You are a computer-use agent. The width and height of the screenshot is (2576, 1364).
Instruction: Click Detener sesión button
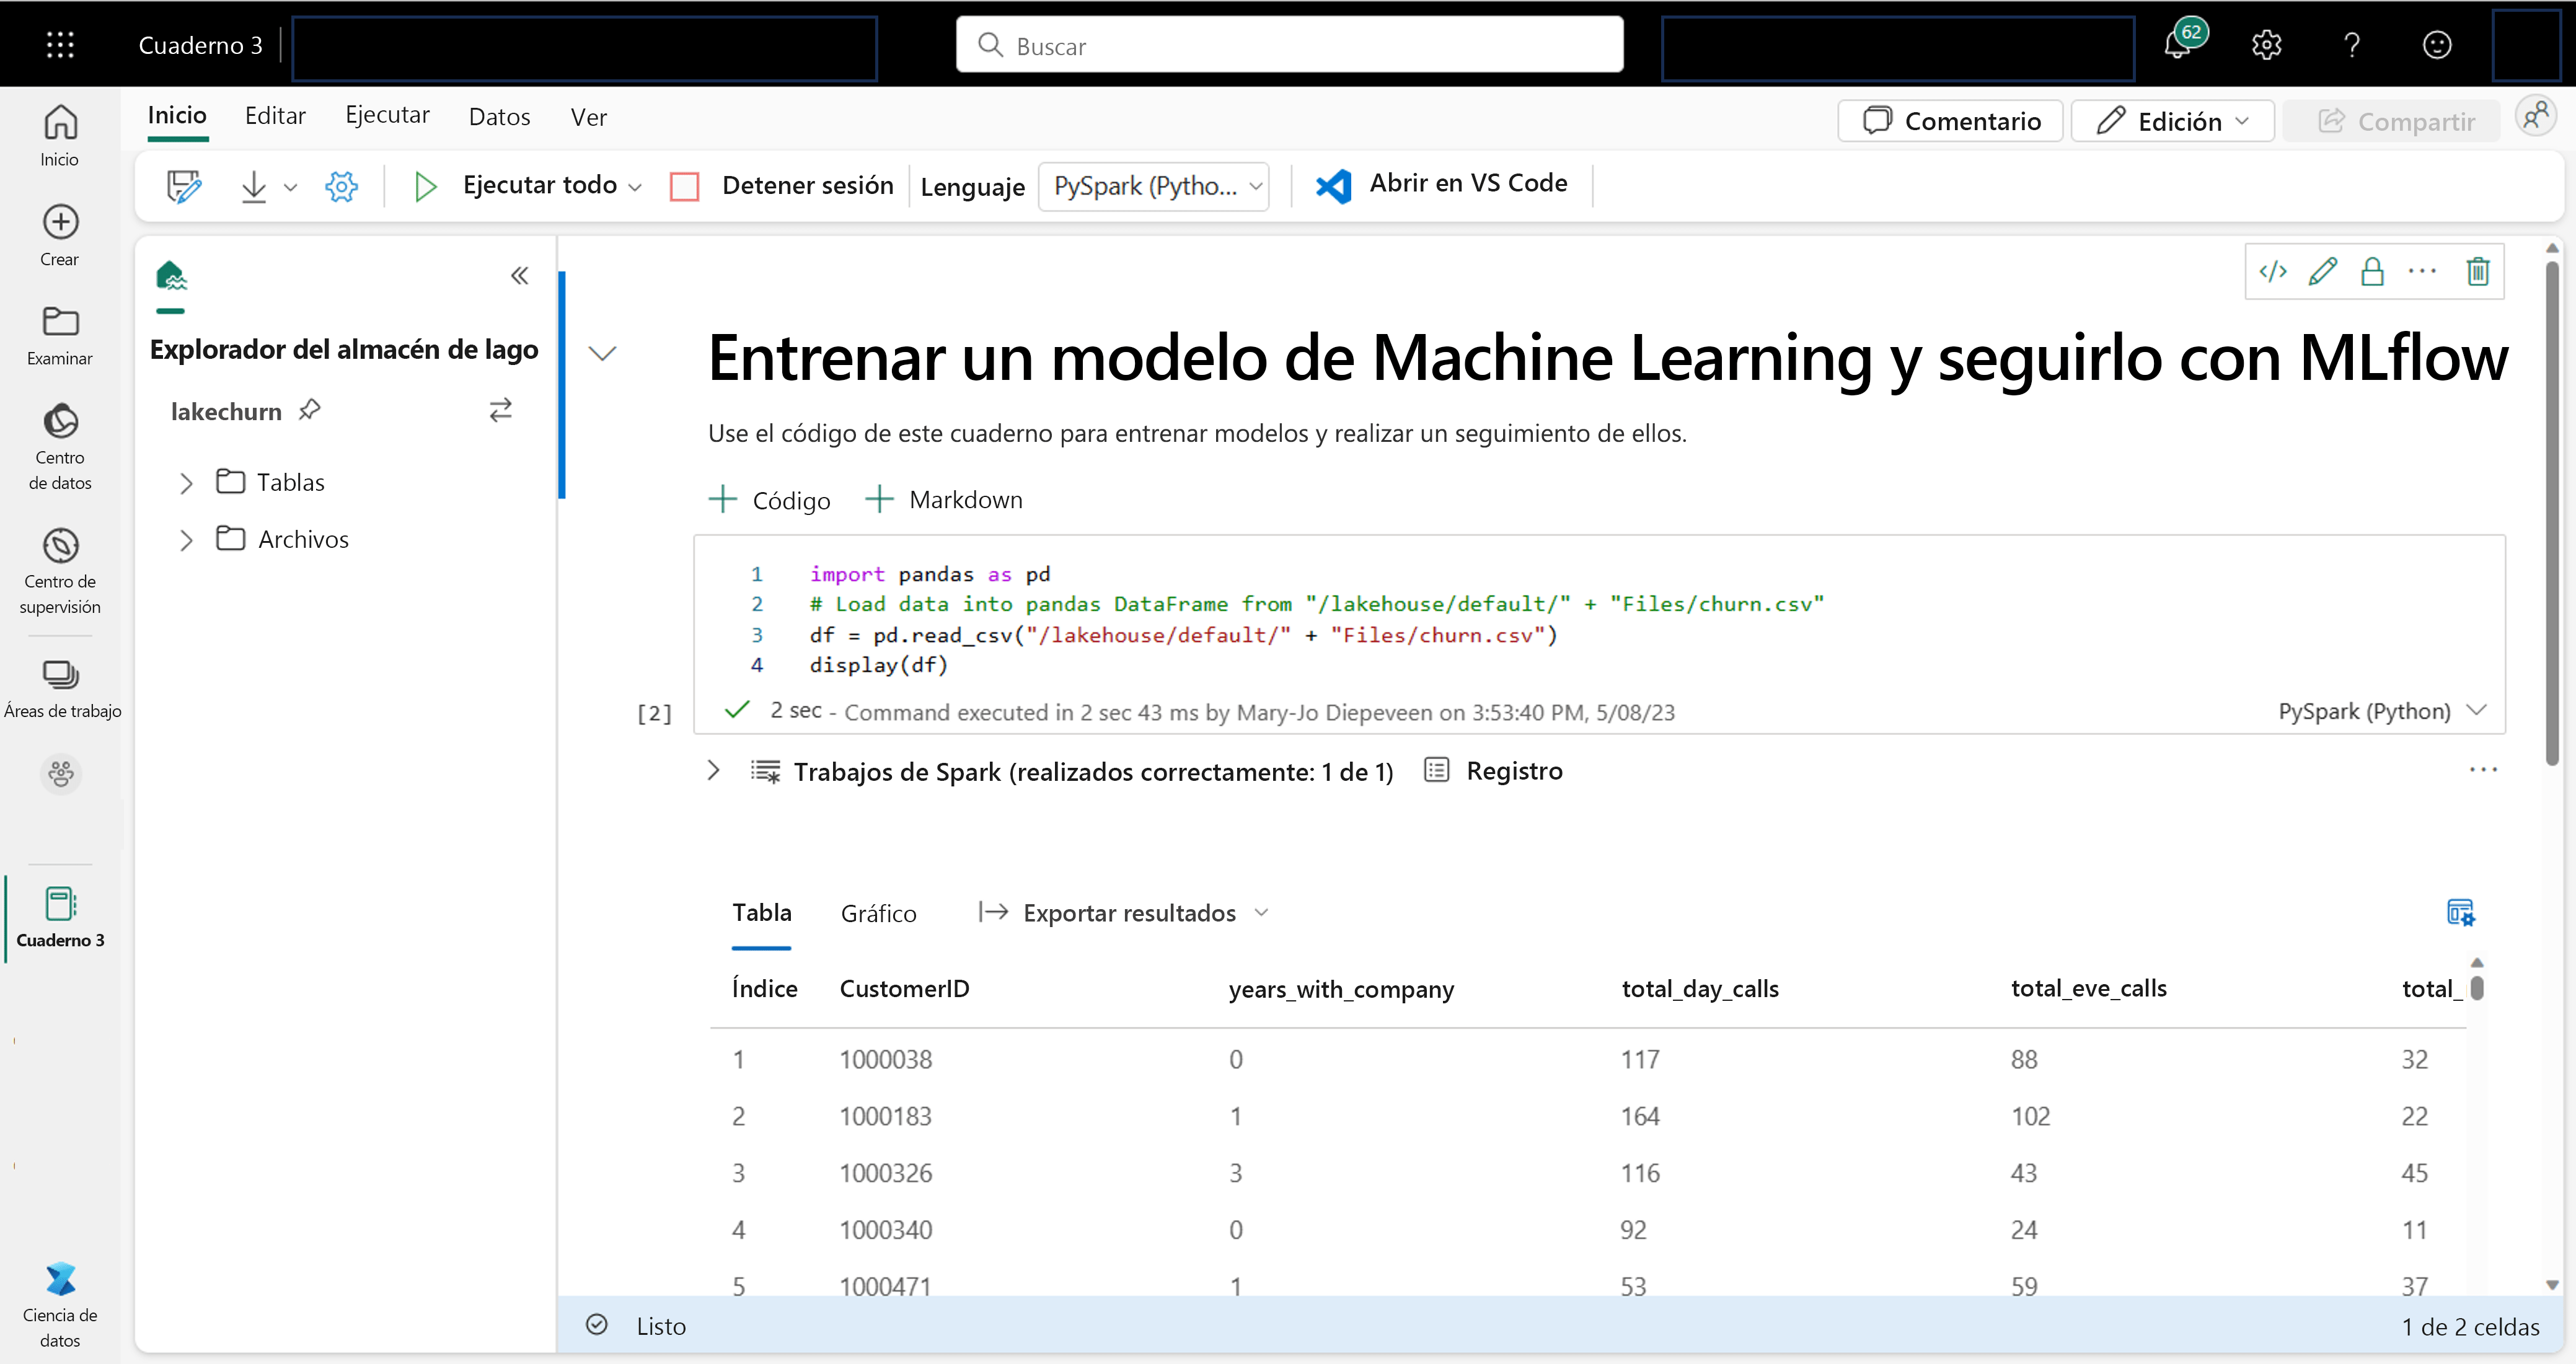coord(782,186)
